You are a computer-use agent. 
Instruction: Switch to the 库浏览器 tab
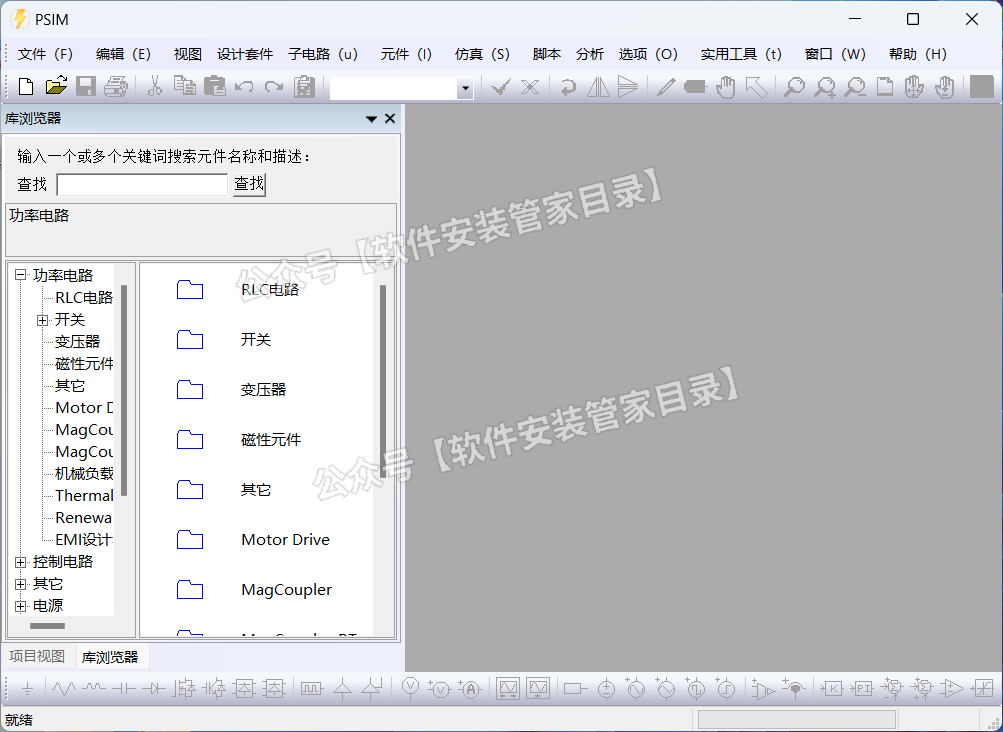point(110,657)
